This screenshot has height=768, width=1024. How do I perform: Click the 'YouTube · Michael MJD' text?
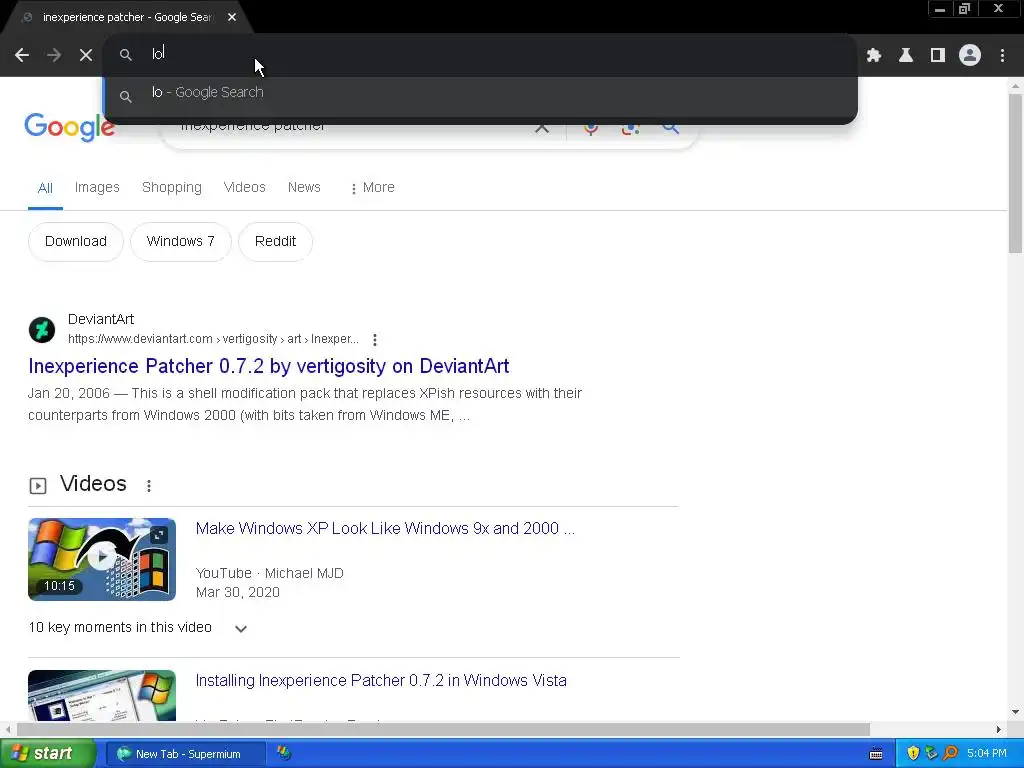pyautogui.click(x=270, y=573)
